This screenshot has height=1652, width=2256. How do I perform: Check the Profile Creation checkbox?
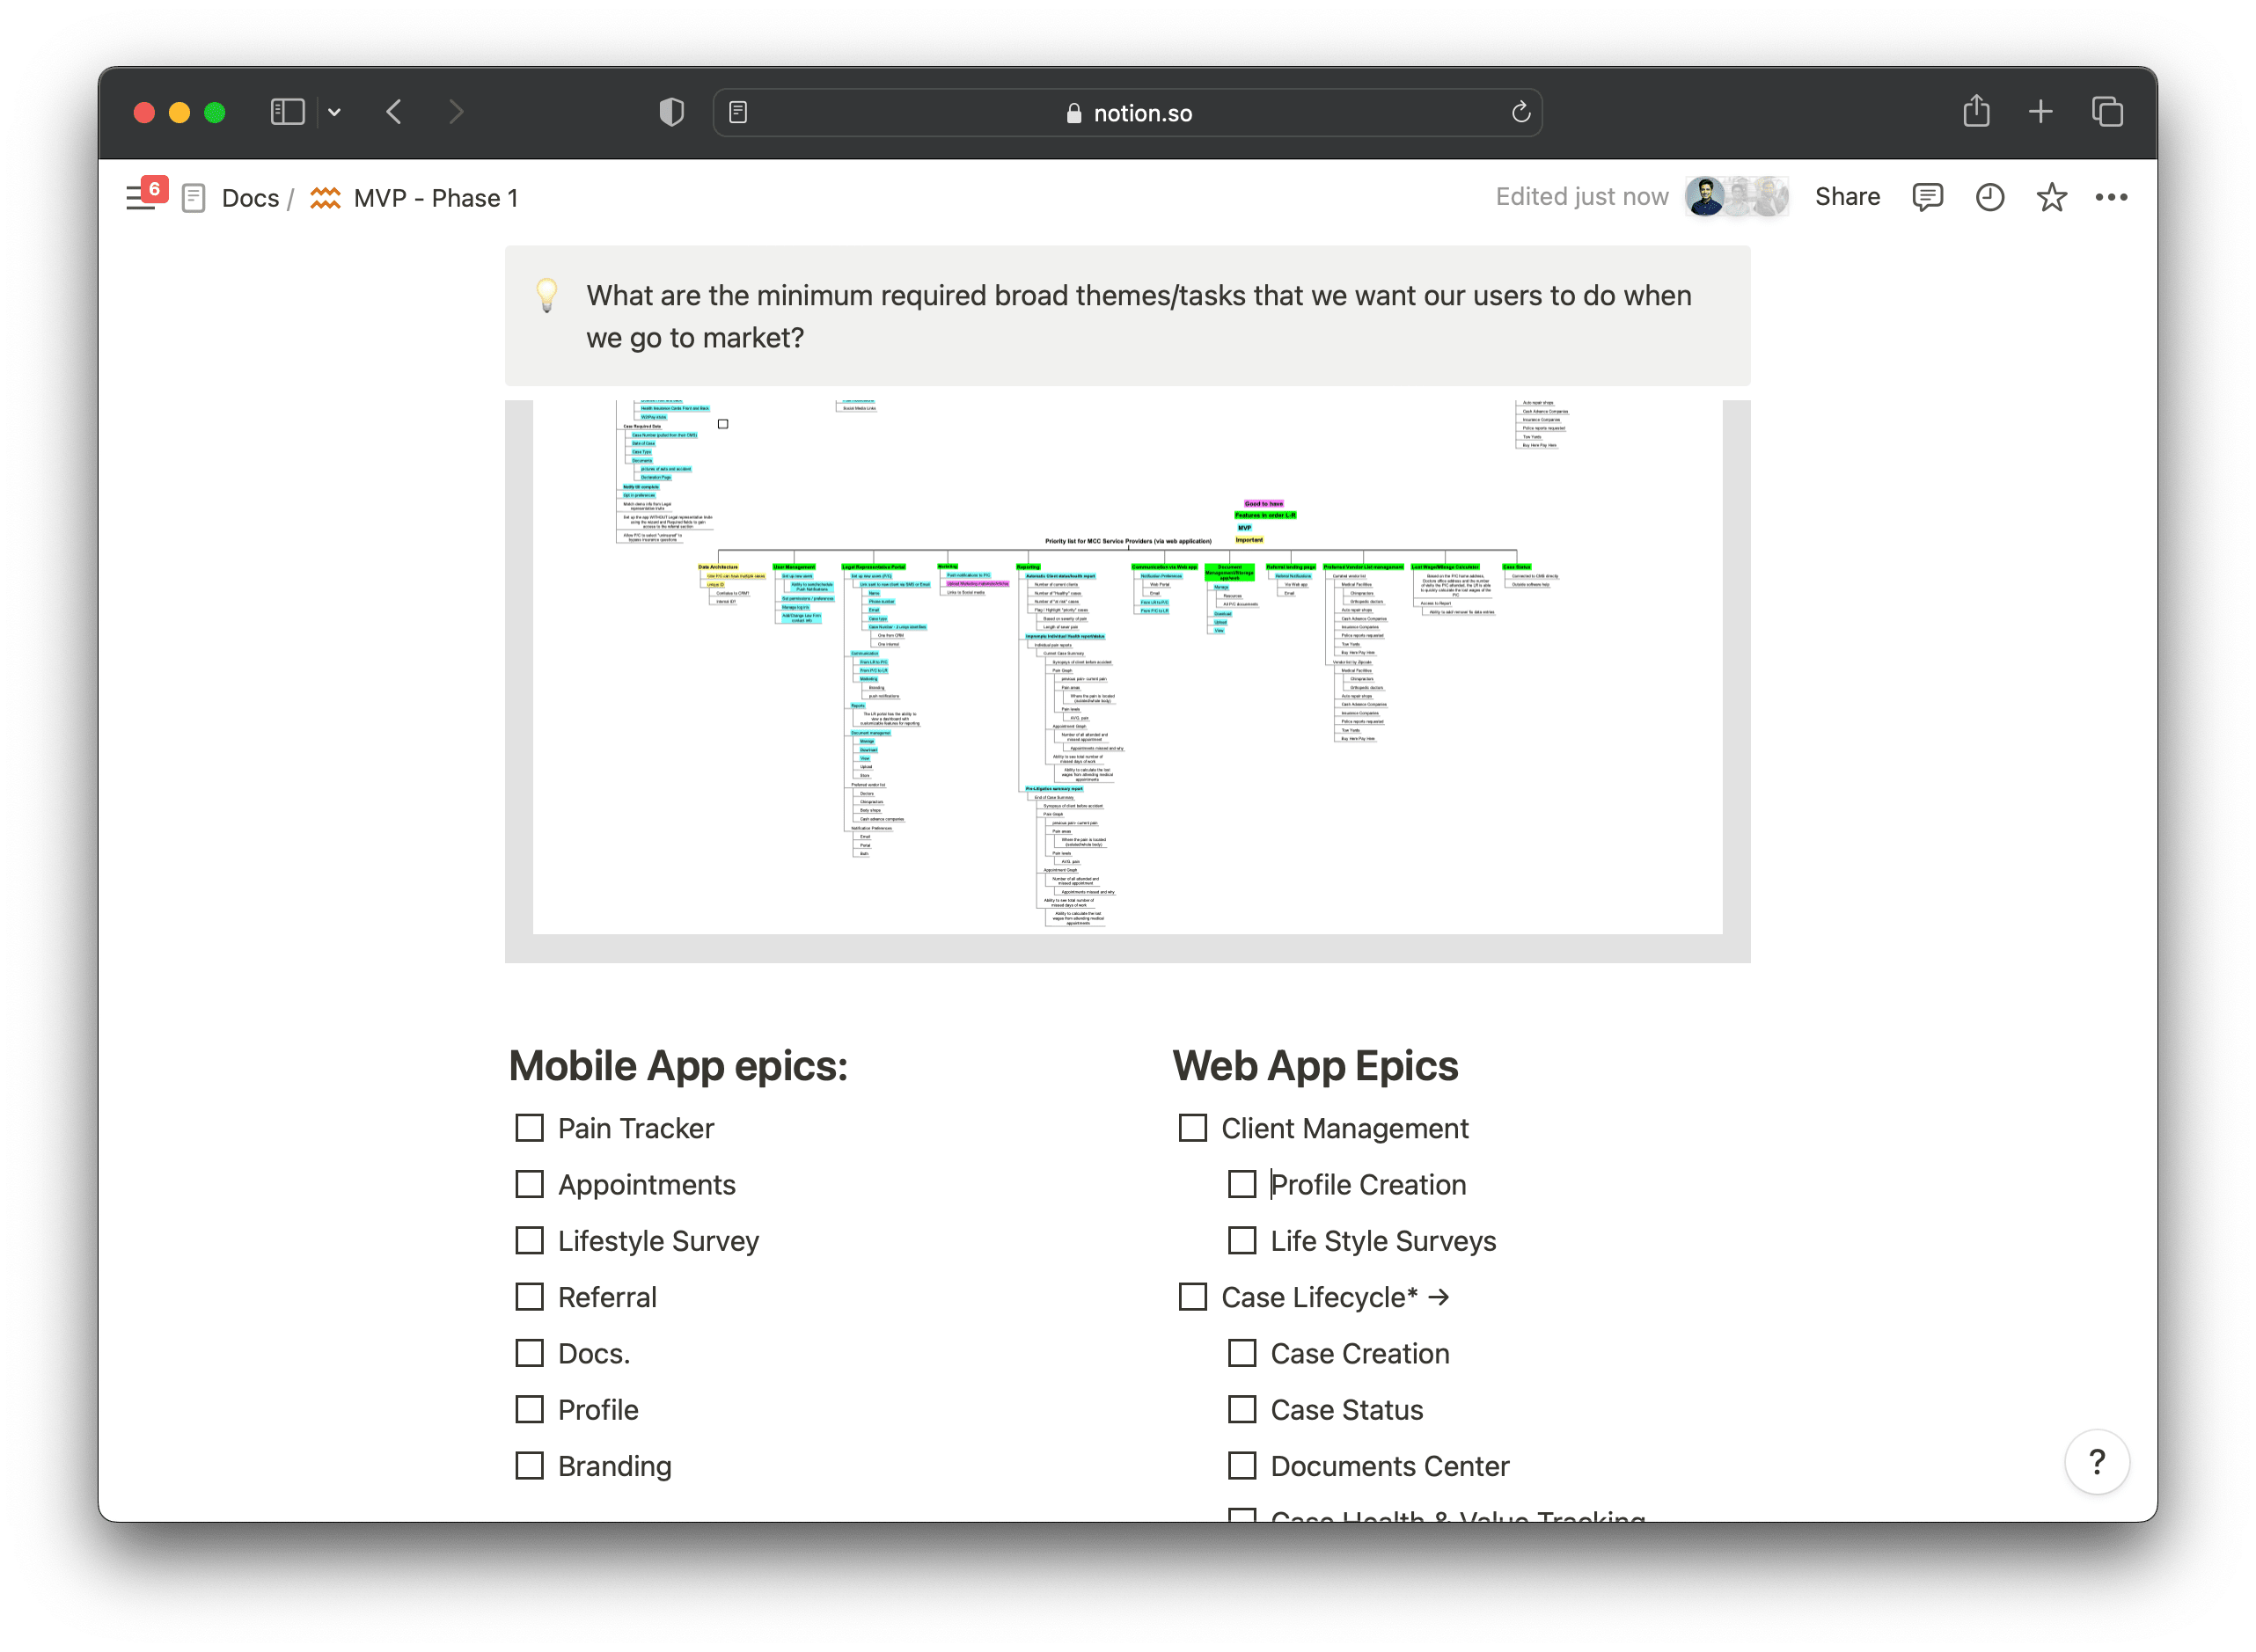click(x=1242, y=1184)
